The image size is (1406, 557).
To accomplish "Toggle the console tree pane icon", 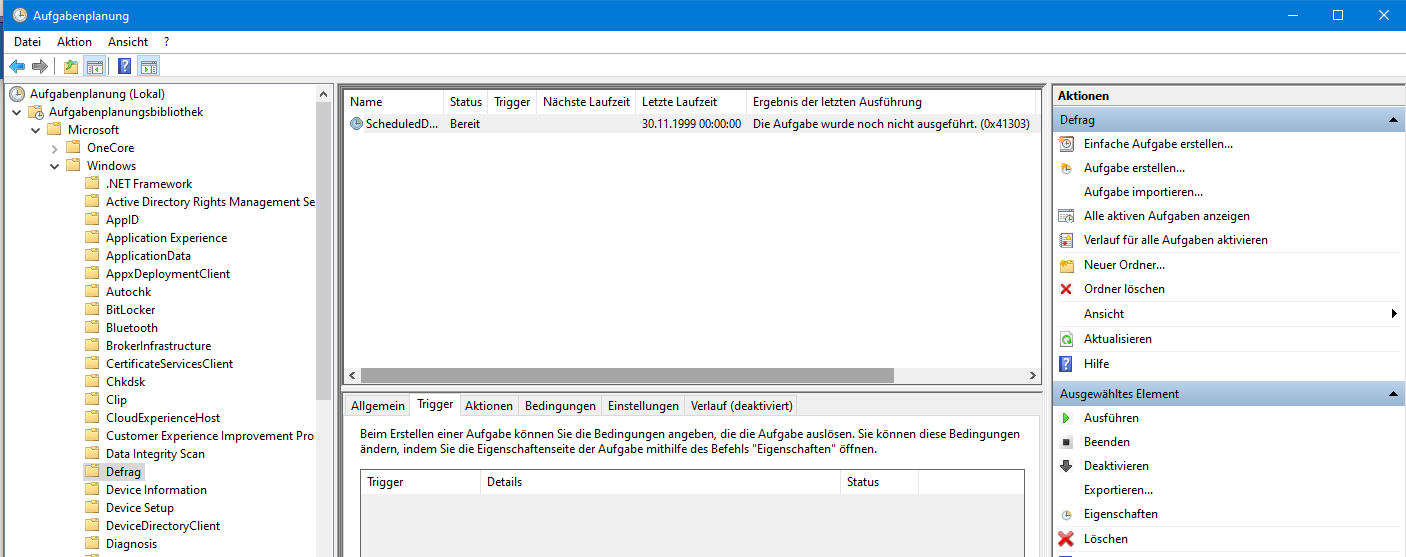I will tap(95, 67).
